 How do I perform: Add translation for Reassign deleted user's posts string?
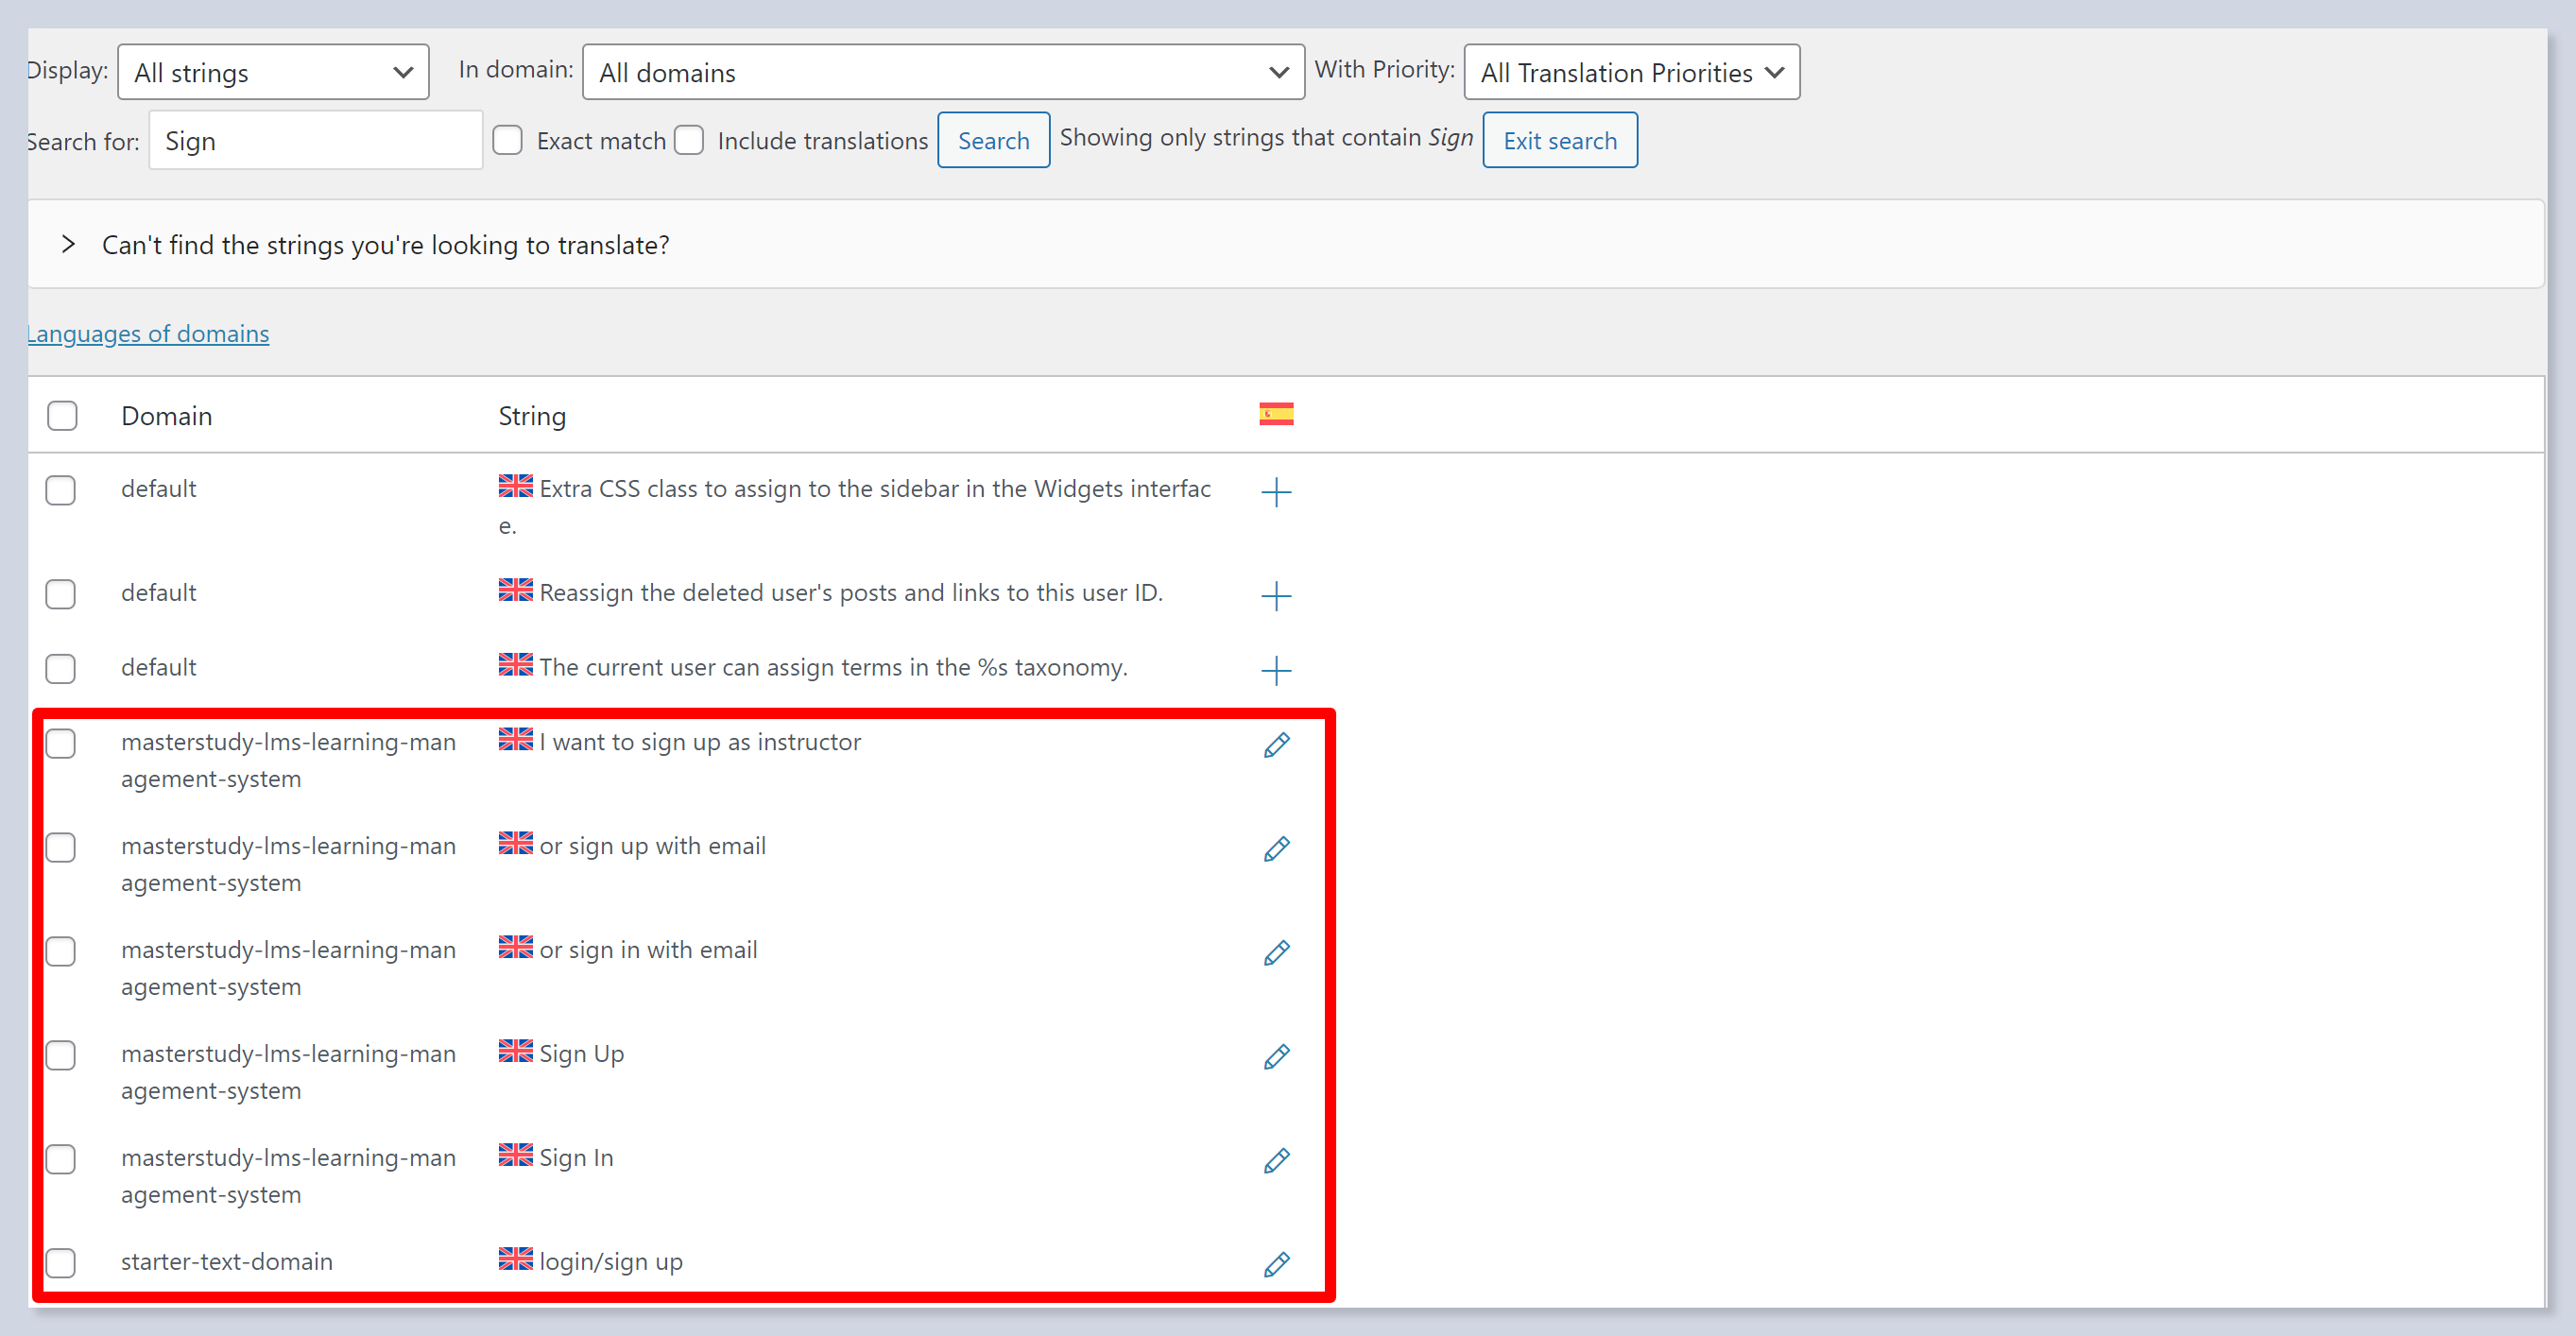click(1275, 596)
